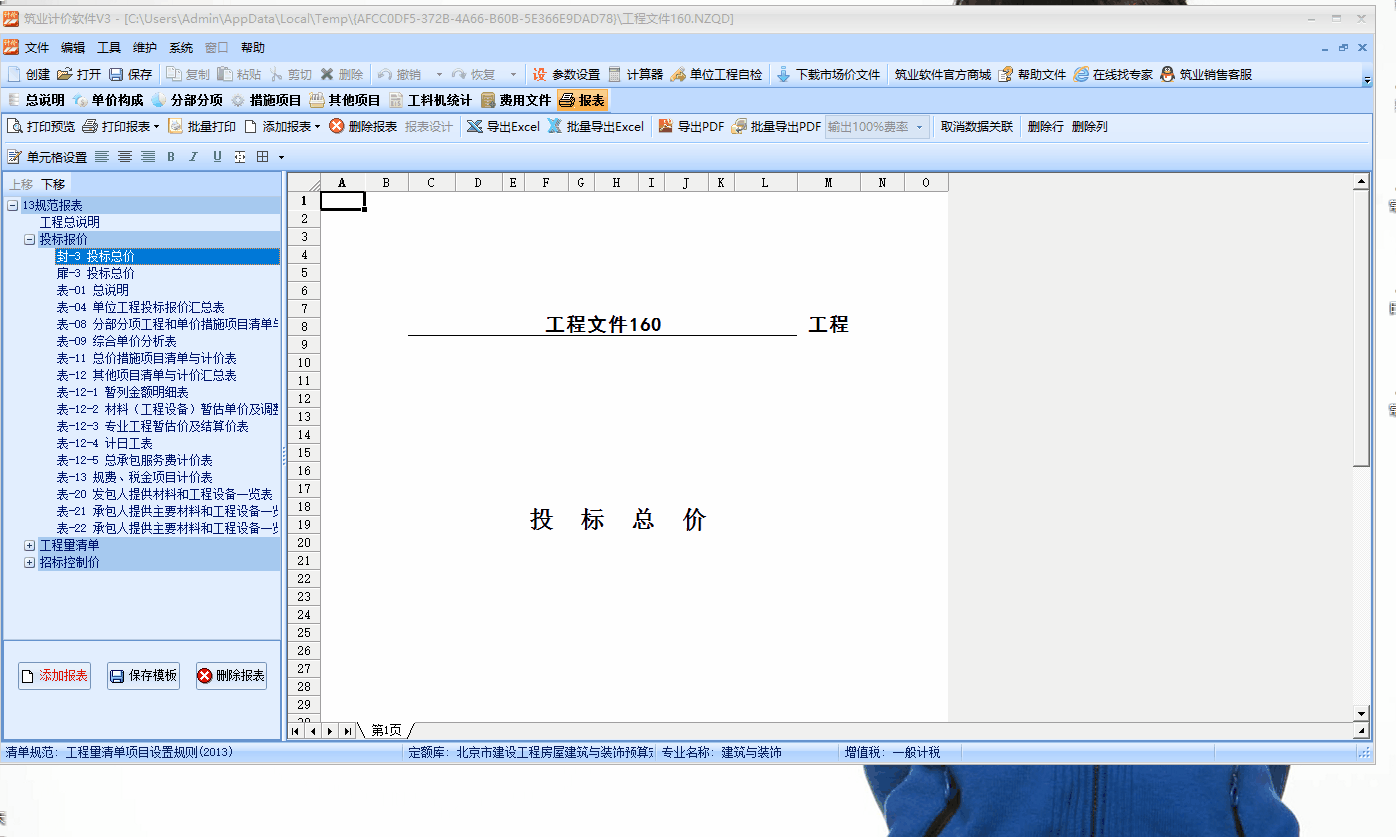Collapse the 投标报价 tree node

pyautogui.click(x=29, y=240)
